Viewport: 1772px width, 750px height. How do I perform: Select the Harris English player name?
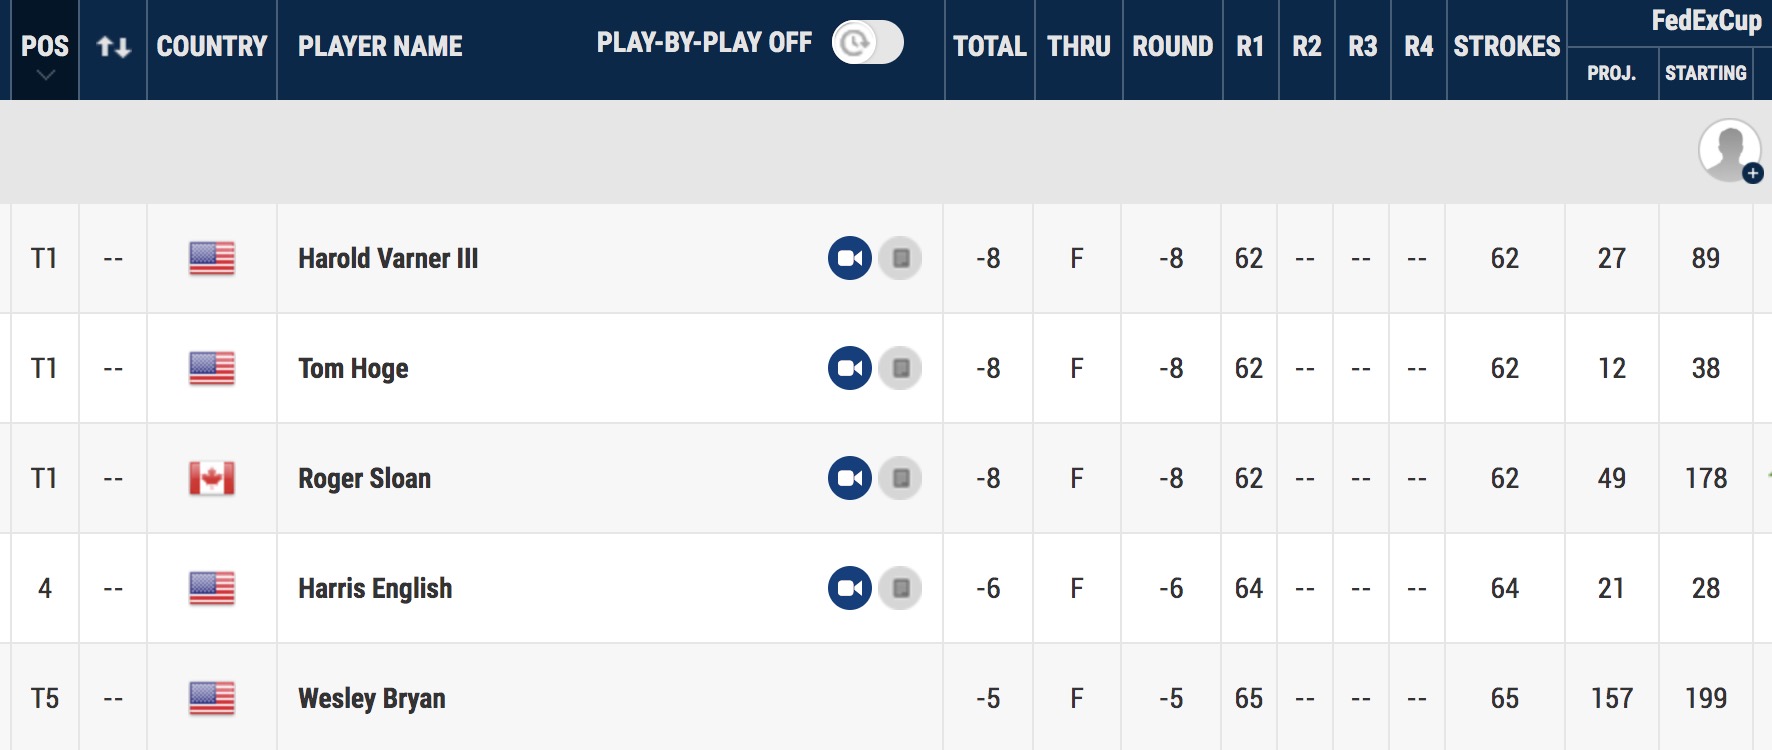point(375,588)
